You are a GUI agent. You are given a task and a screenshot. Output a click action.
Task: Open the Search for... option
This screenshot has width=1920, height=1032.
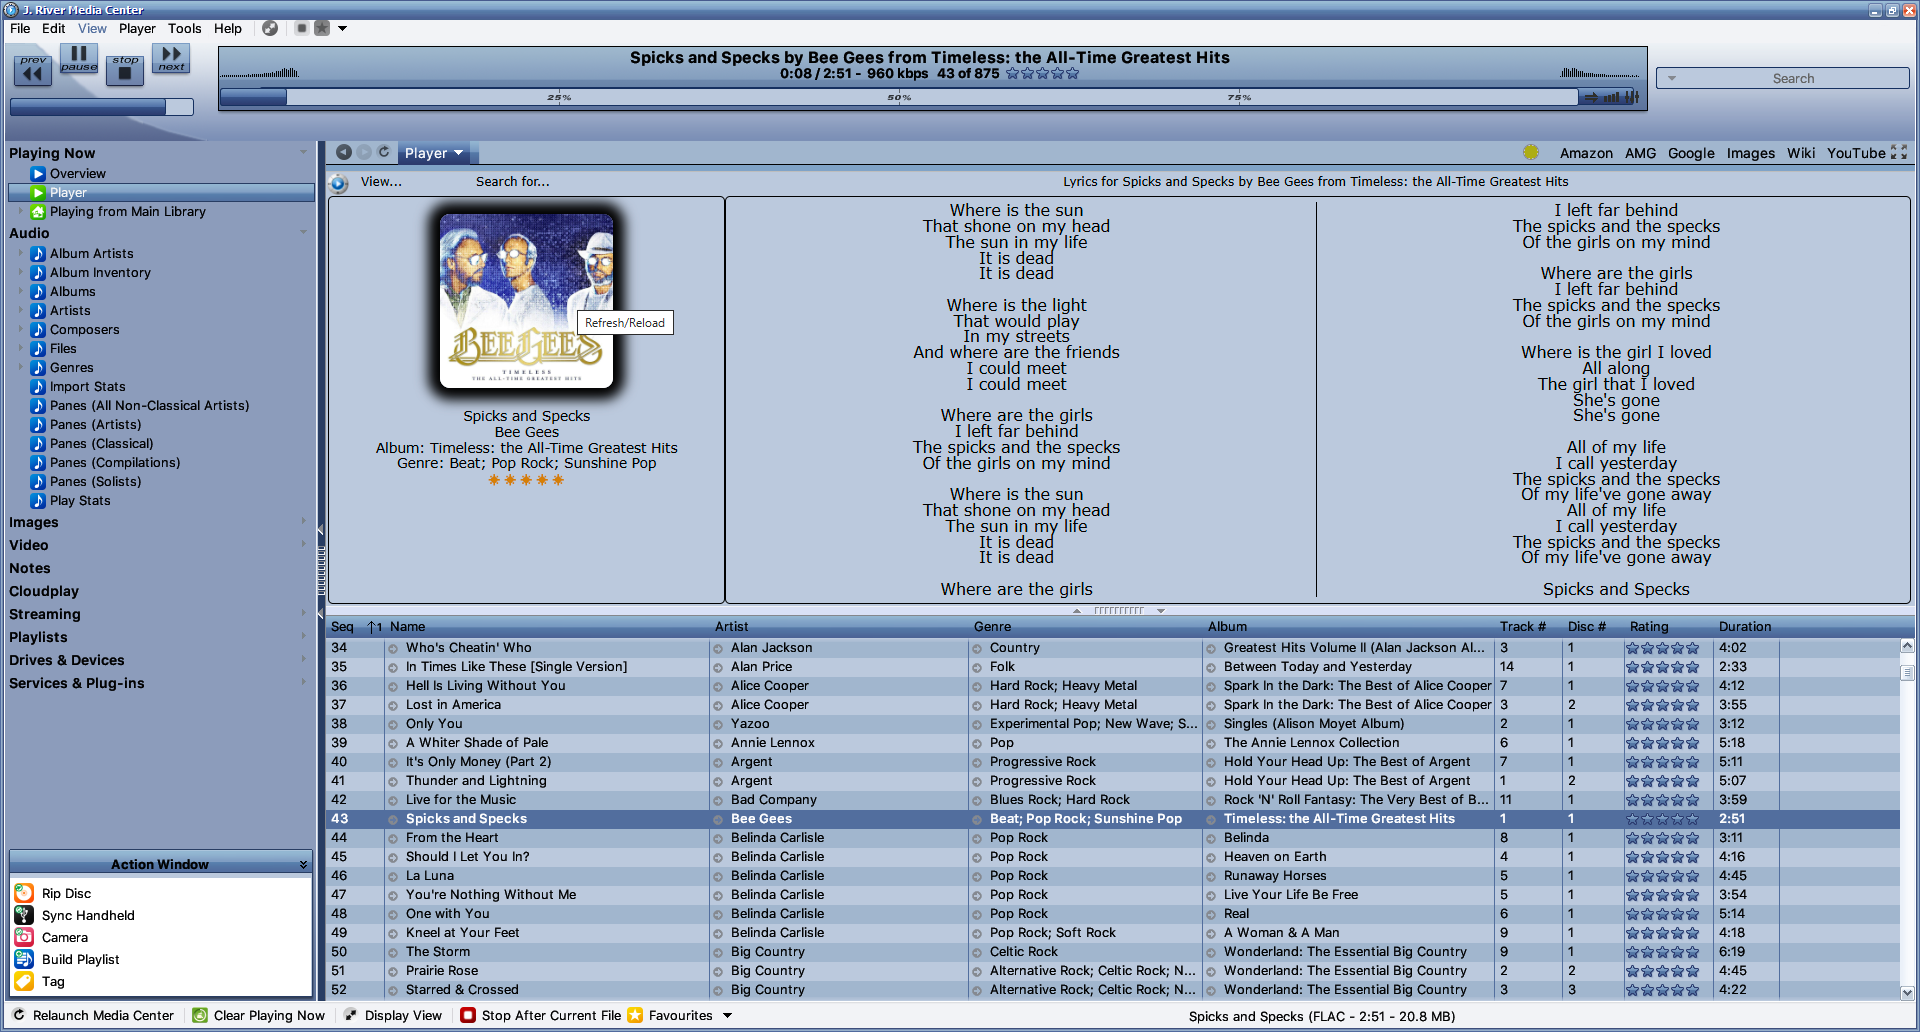pyautogui.click(x=512, y=181)
